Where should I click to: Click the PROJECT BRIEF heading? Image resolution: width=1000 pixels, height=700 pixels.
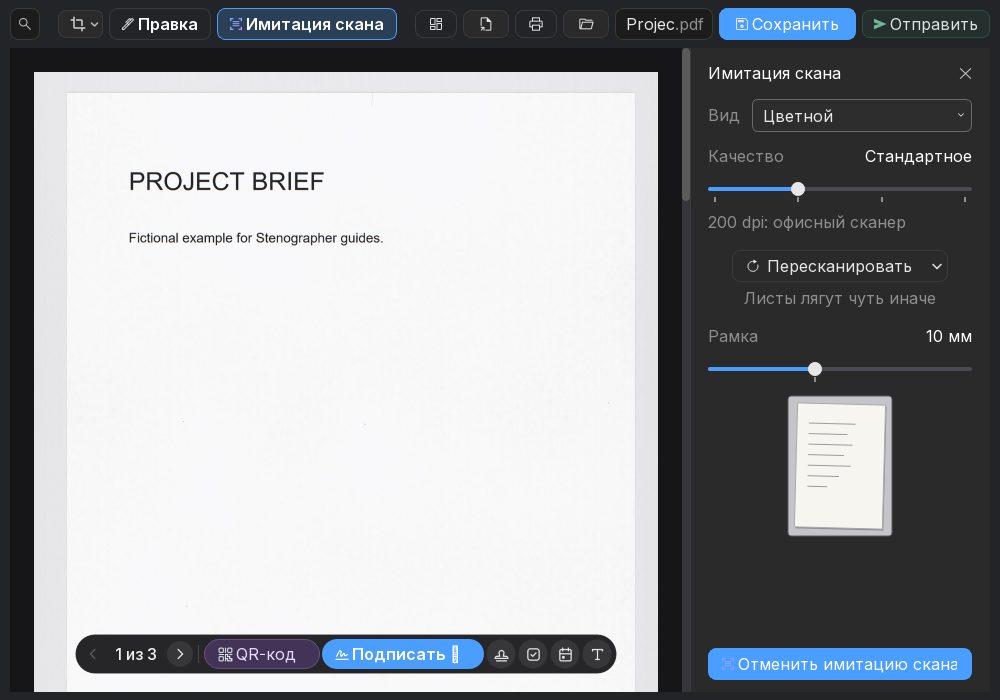(x=226, y=182)
